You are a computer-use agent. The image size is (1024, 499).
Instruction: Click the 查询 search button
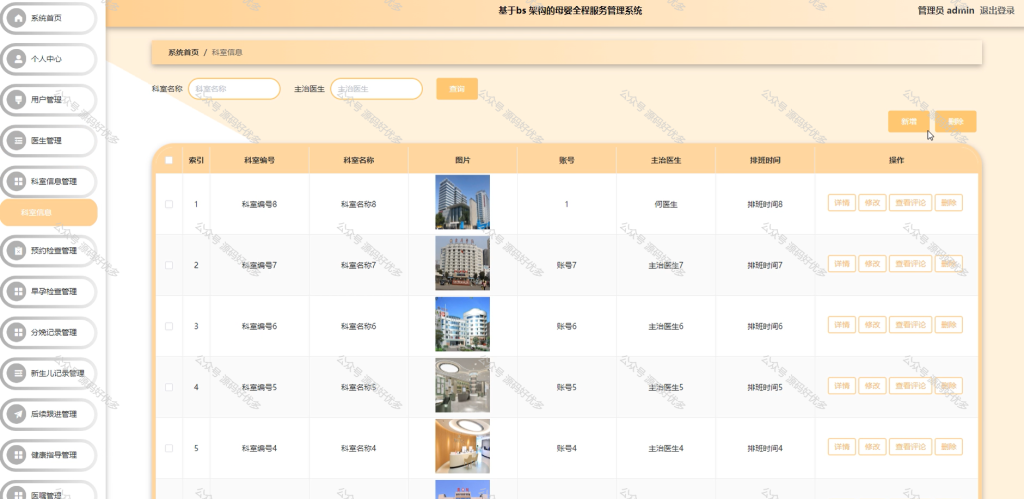point(457,89)
